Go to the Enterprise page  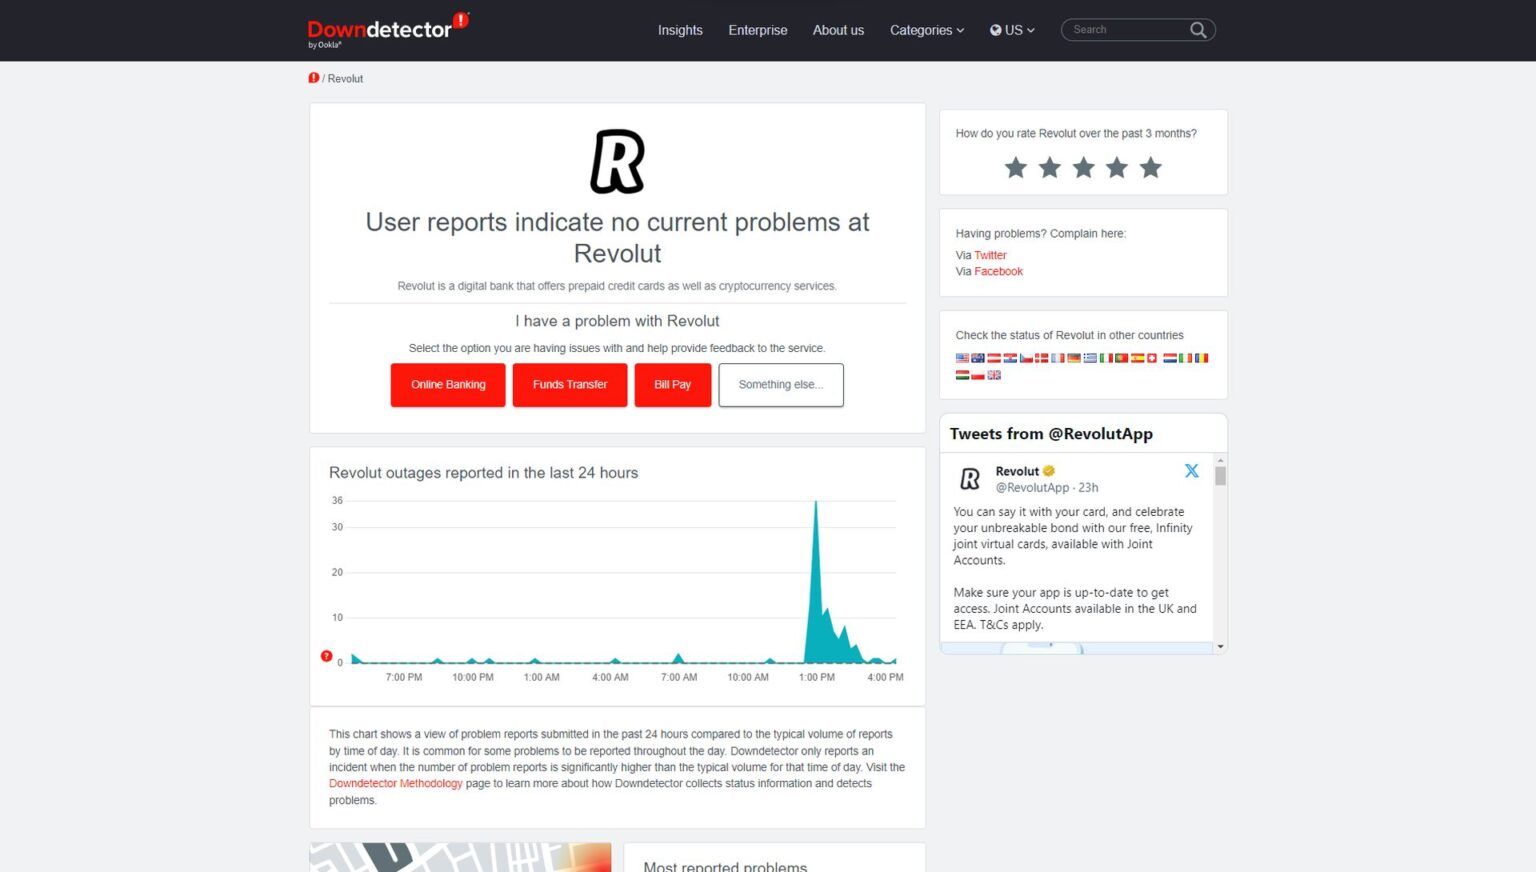(757, 30)
